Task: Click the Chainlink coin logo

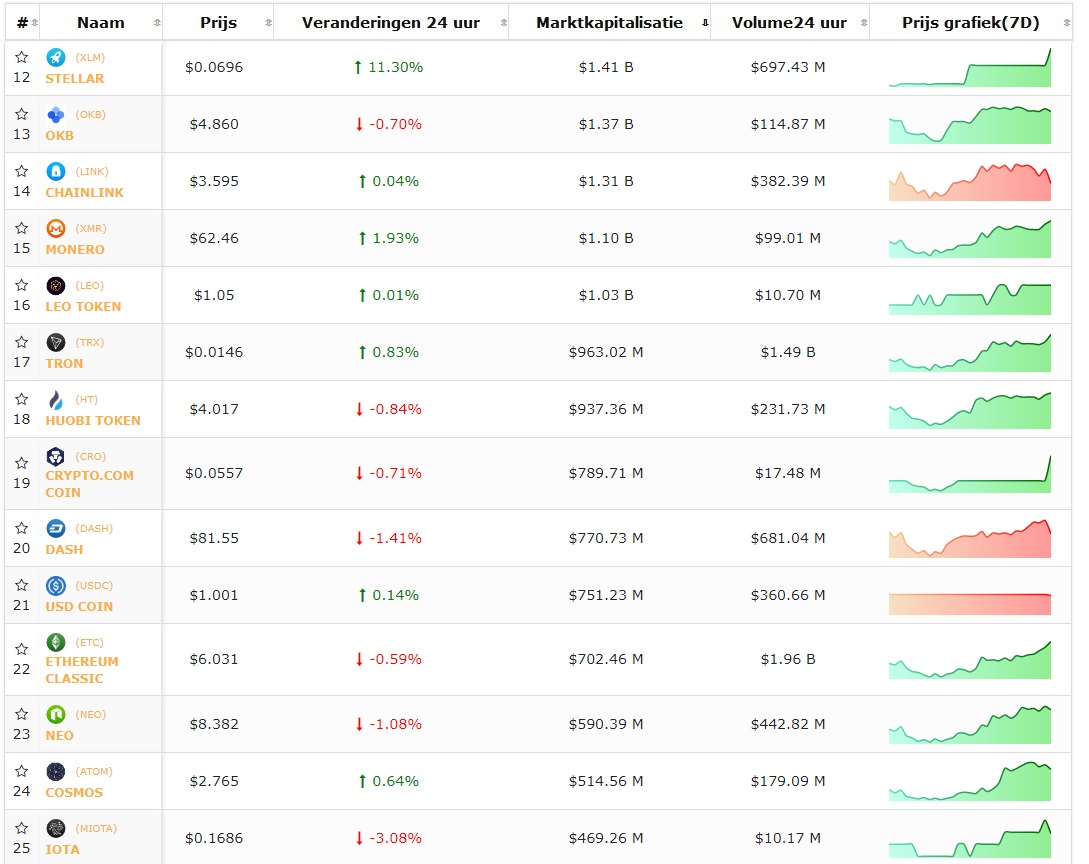Action: click(x=55, y=172)
